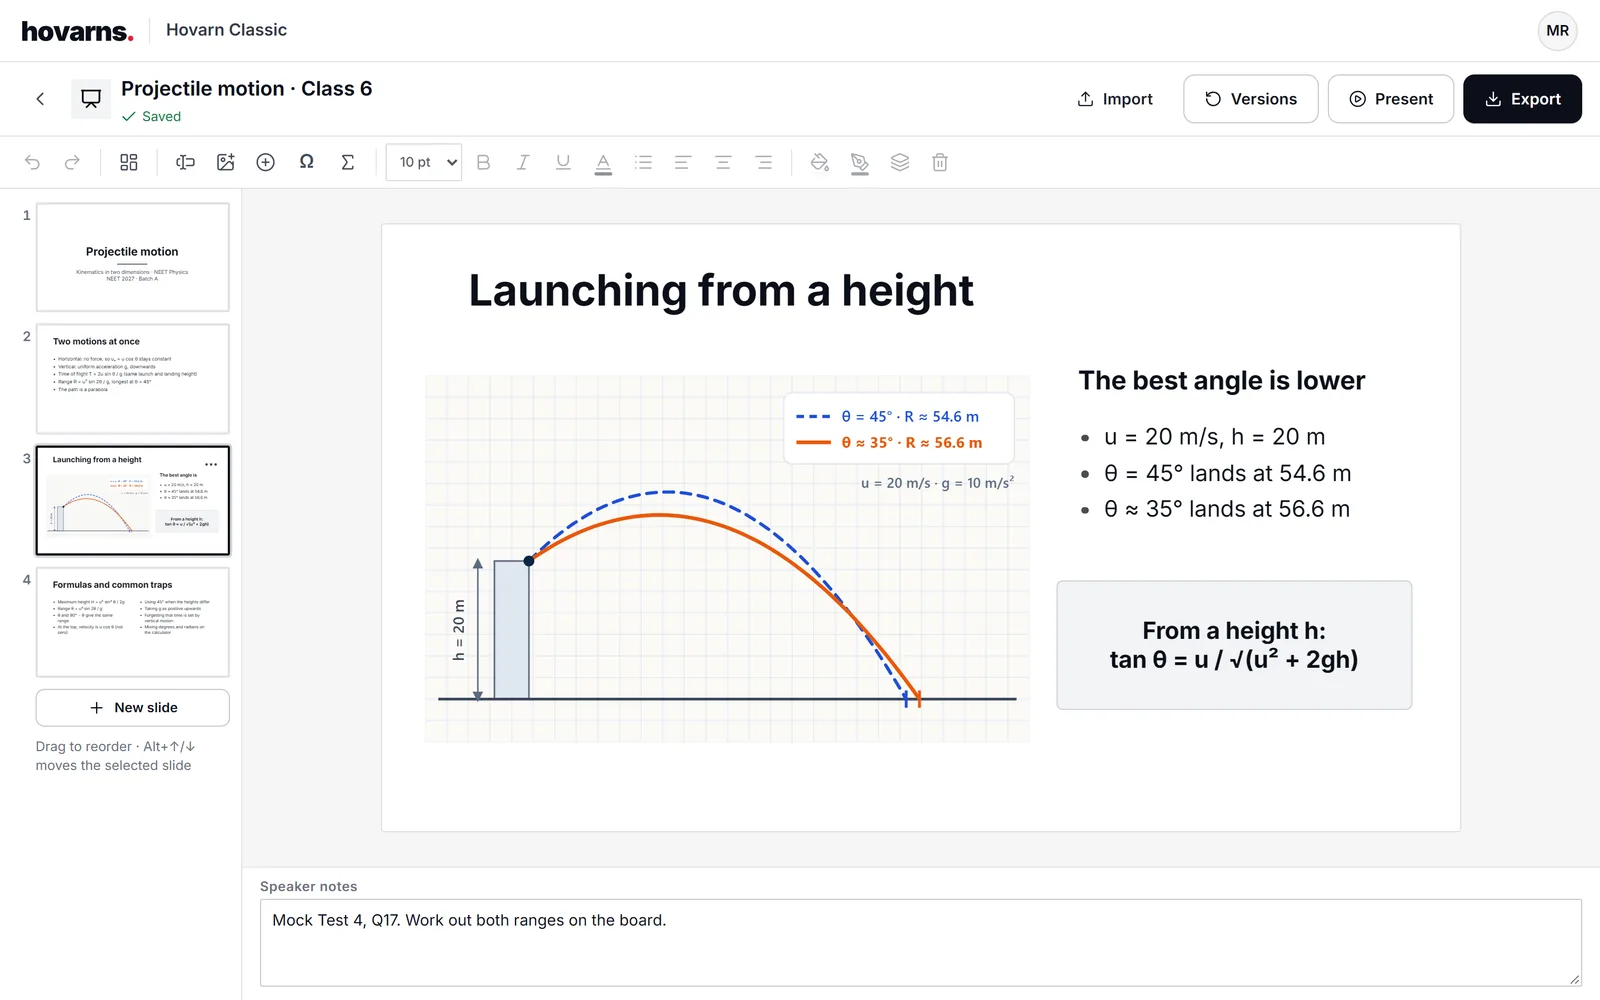
Task: Click the hovarns logo
Action: (x=77, y=31)
